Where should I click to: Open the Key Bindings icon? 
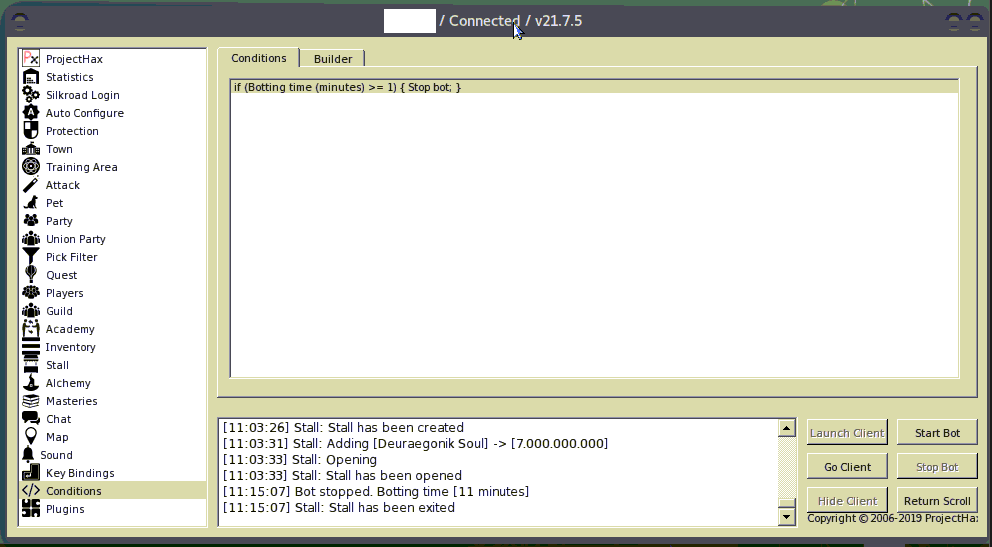(x=31, y=473)
